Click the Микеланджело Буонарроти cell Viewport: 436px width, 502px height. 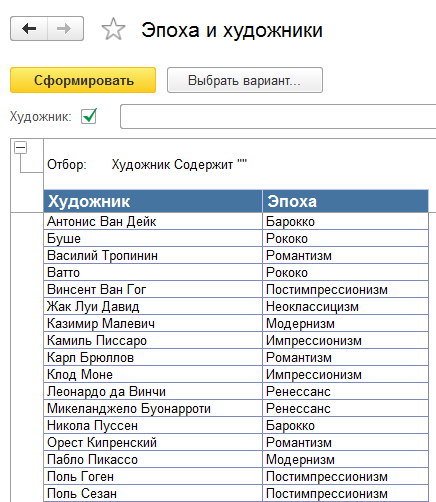(x=153, y=408)
